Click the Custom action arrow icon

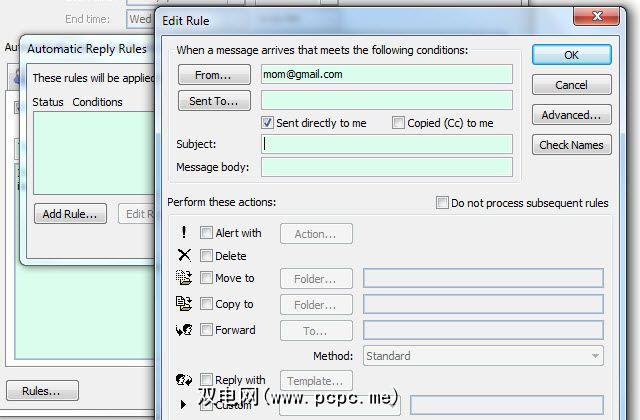(183, 404)
